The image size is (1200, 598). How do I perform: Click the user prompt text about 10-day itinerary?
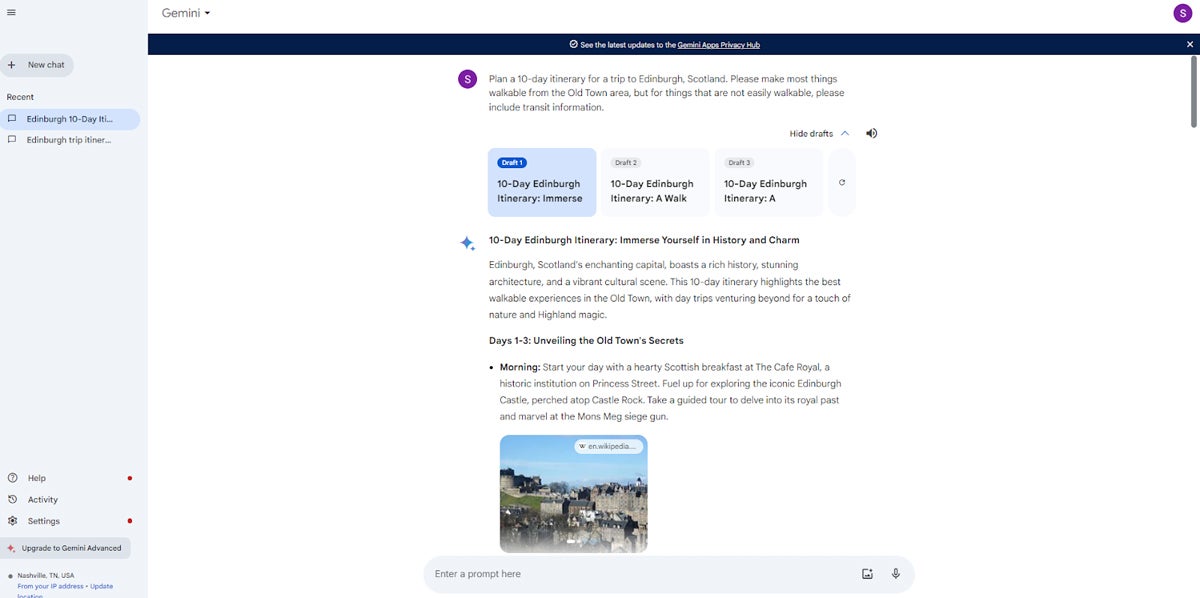point(666,93)
